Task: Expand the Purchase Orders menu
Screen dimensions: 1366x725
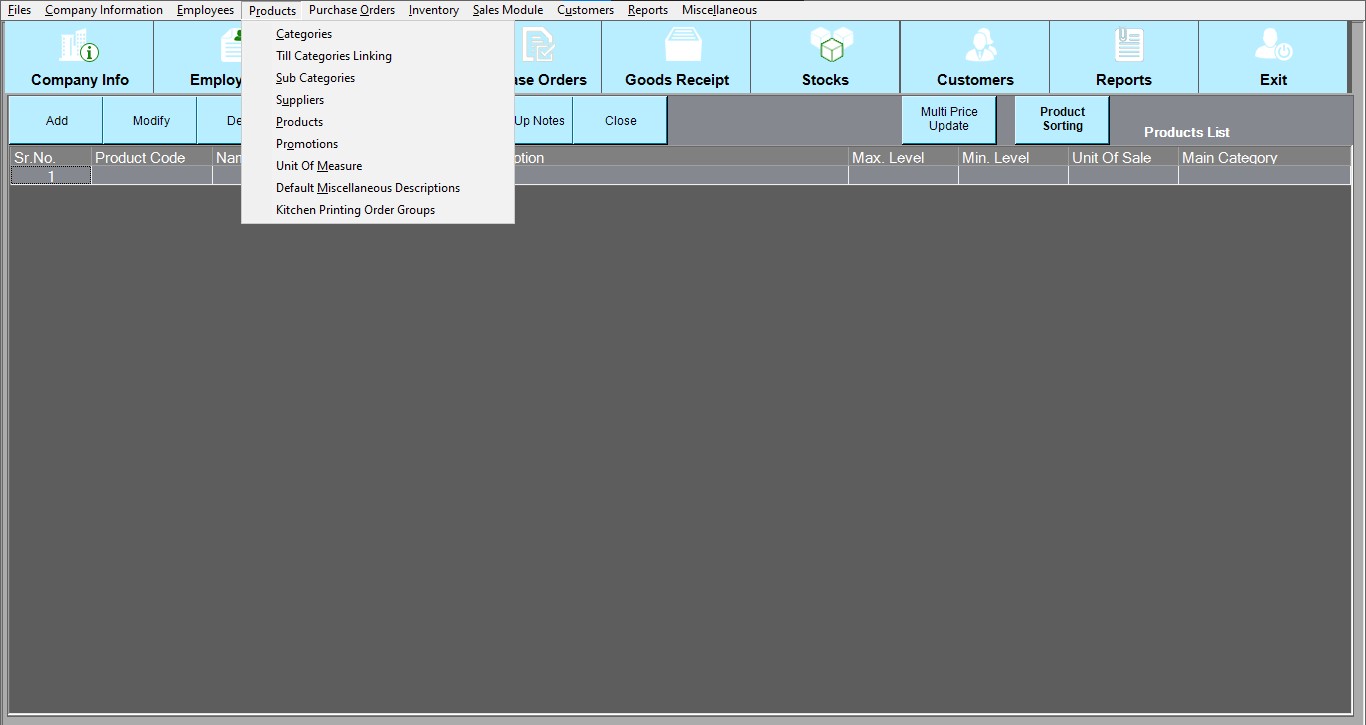Action: (352, 10)
